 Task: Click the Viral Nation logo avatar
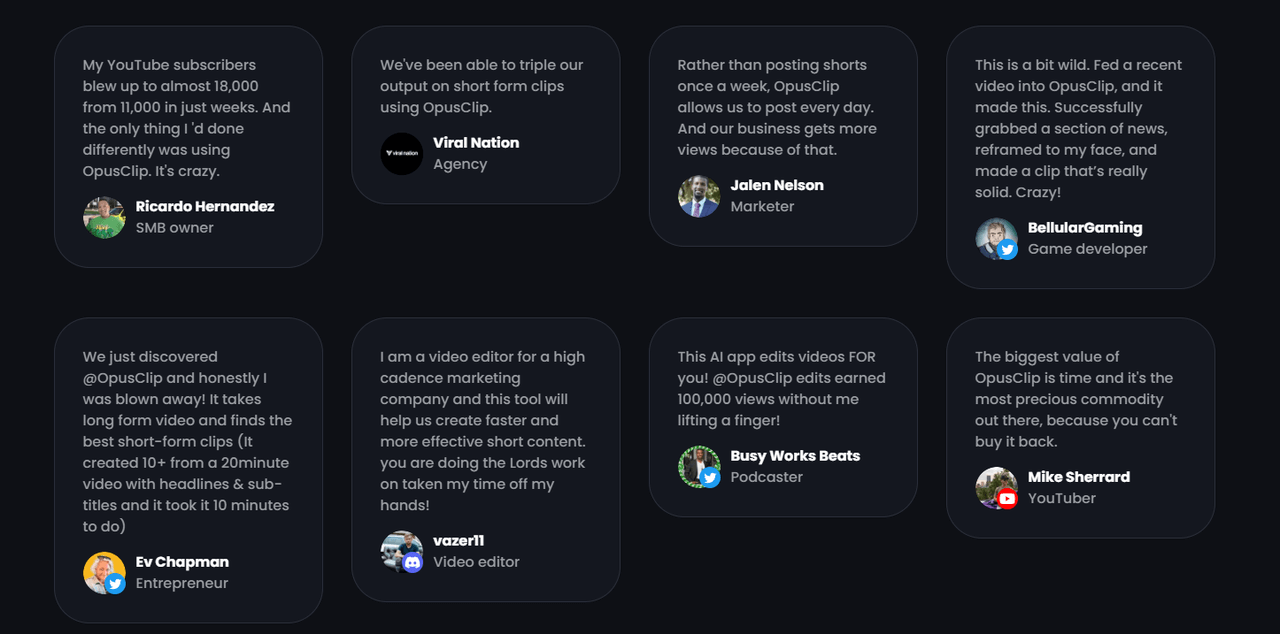click(x=401, y=153)
